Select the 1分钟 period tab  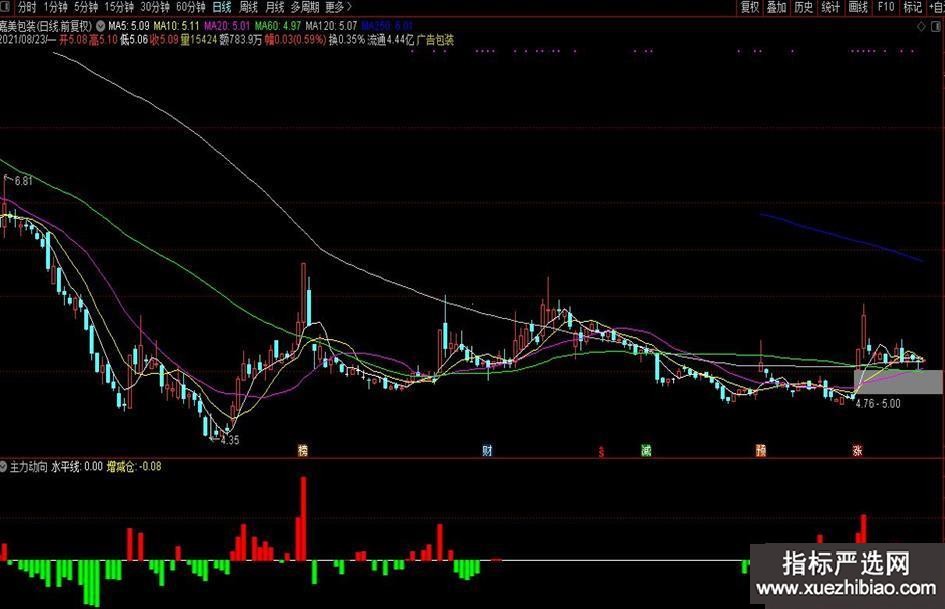[x=55, y=7]
